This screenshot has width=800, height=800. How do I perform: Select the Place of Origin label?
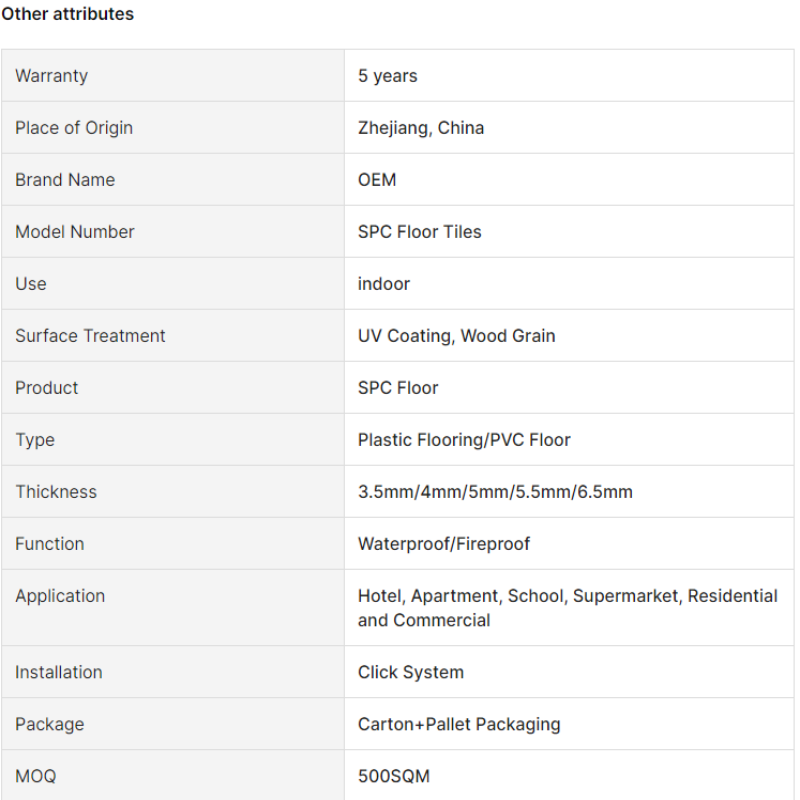[74, 128]
